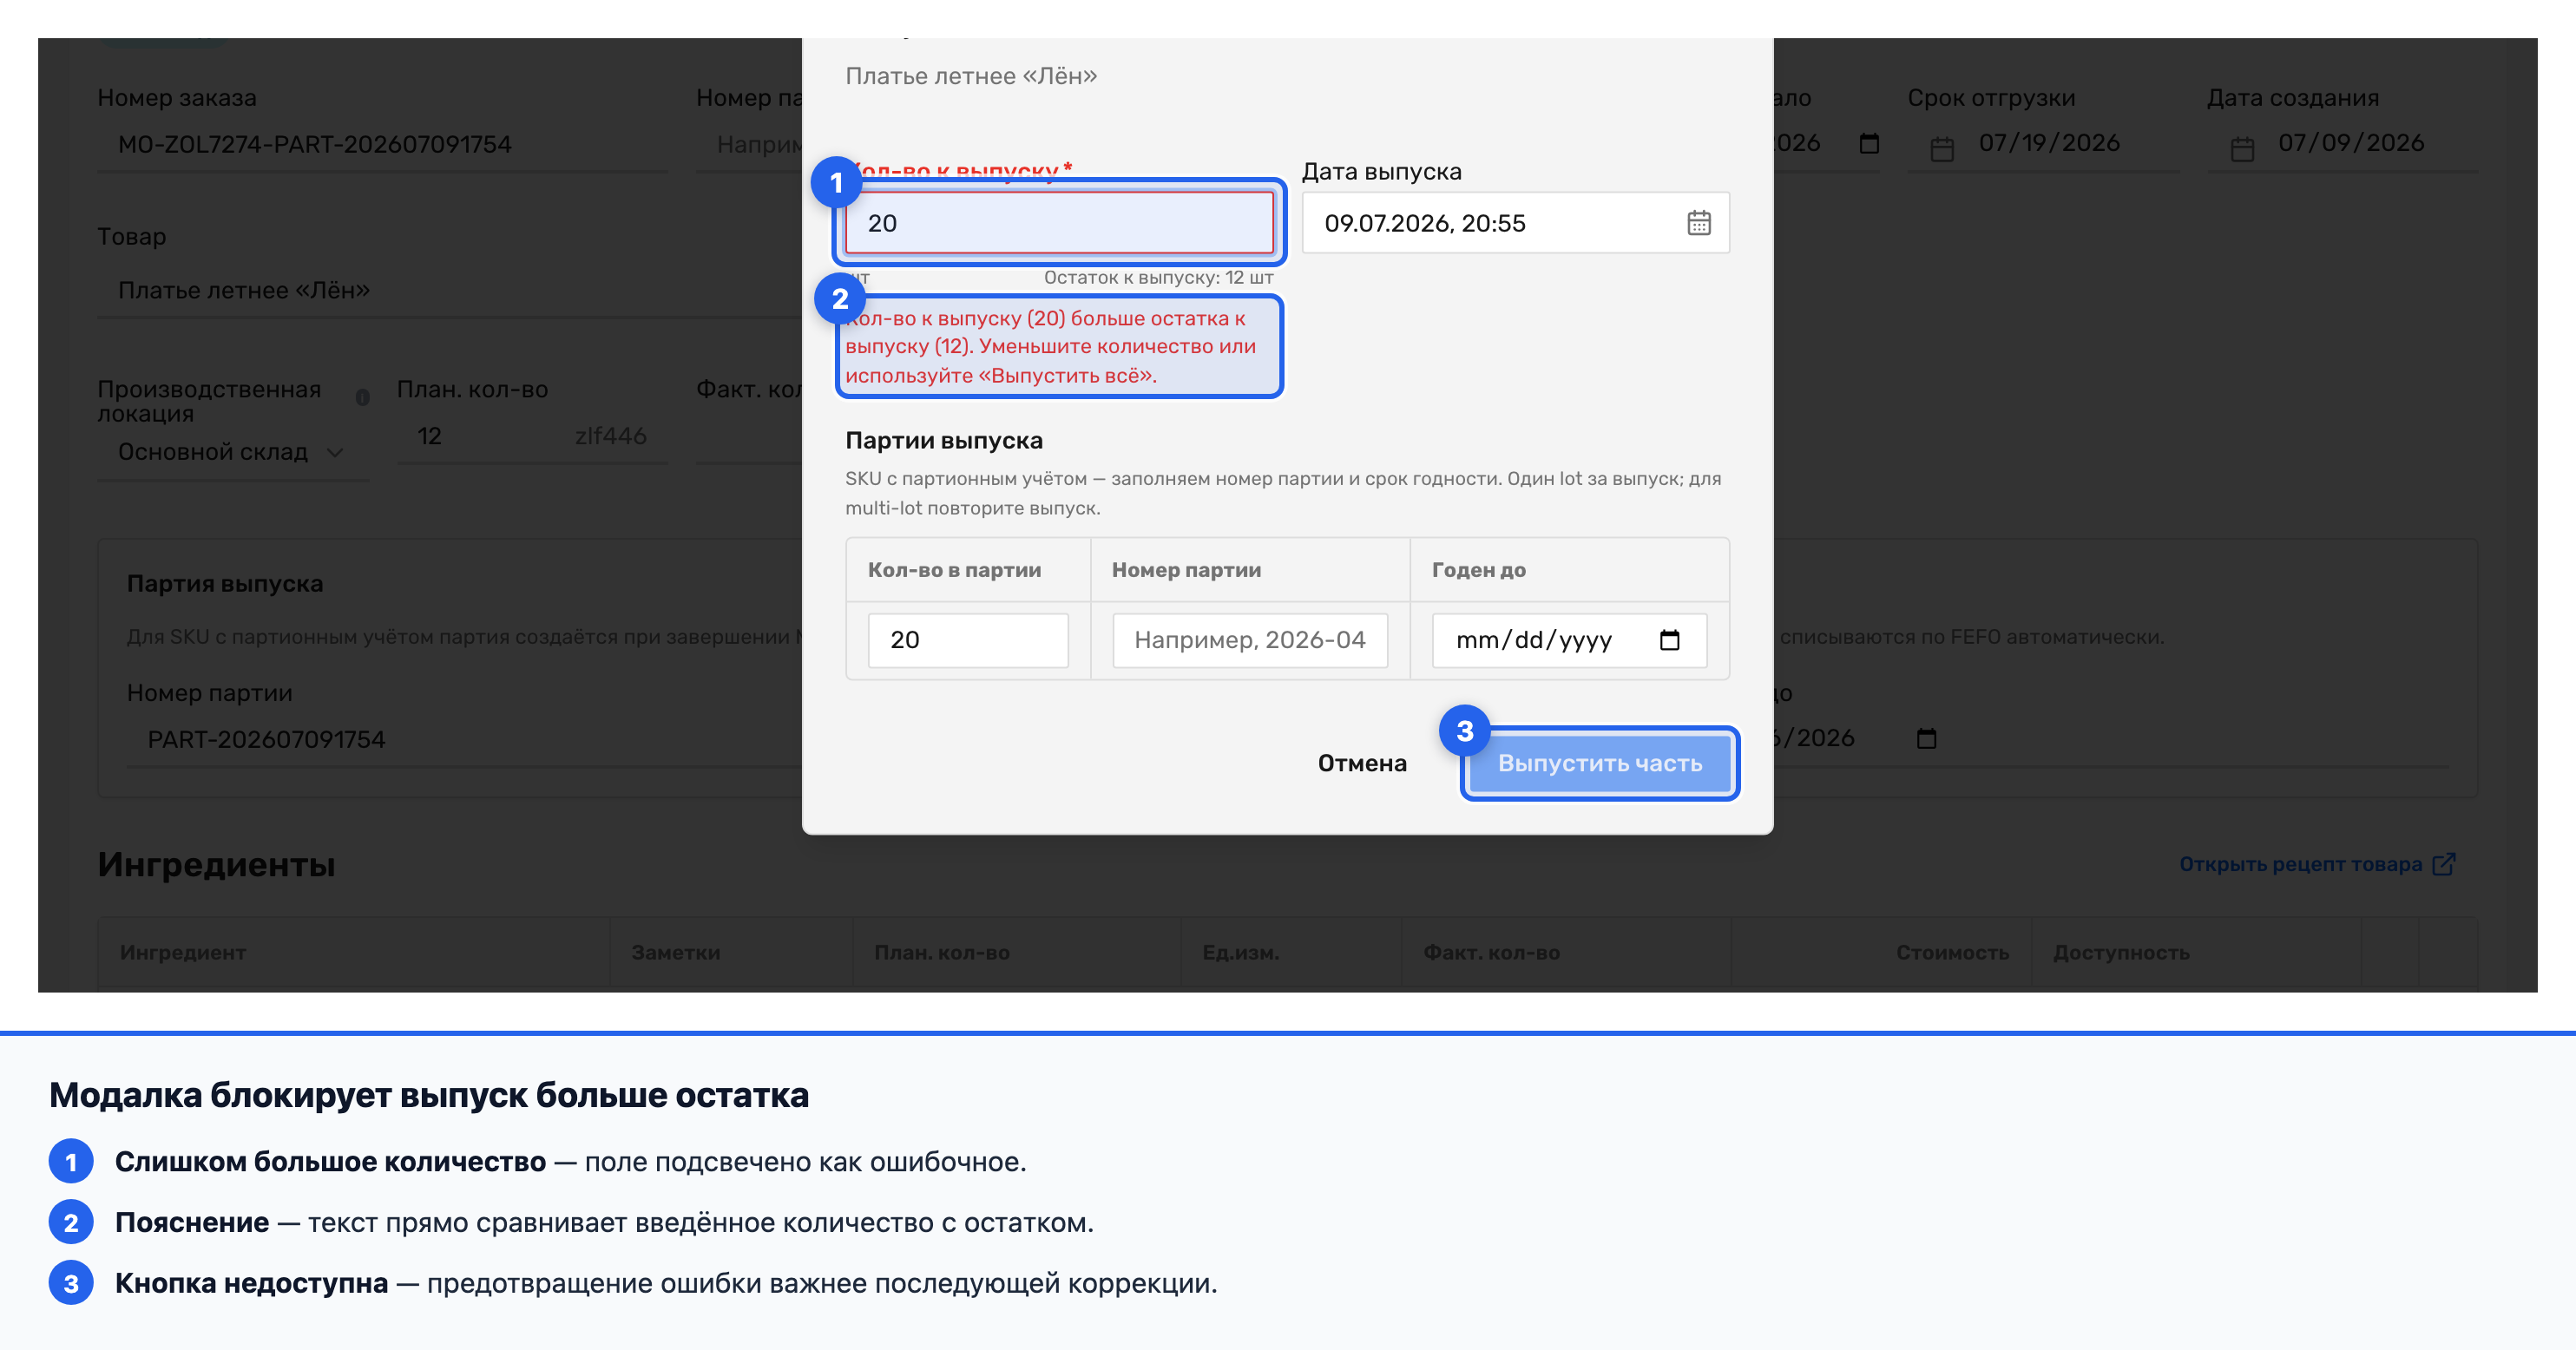Image resolution: width=2576 pixels, height=1350 pixels.
Task: Click the release quantity field showing 20
Action: click(x=1059, y=222)
